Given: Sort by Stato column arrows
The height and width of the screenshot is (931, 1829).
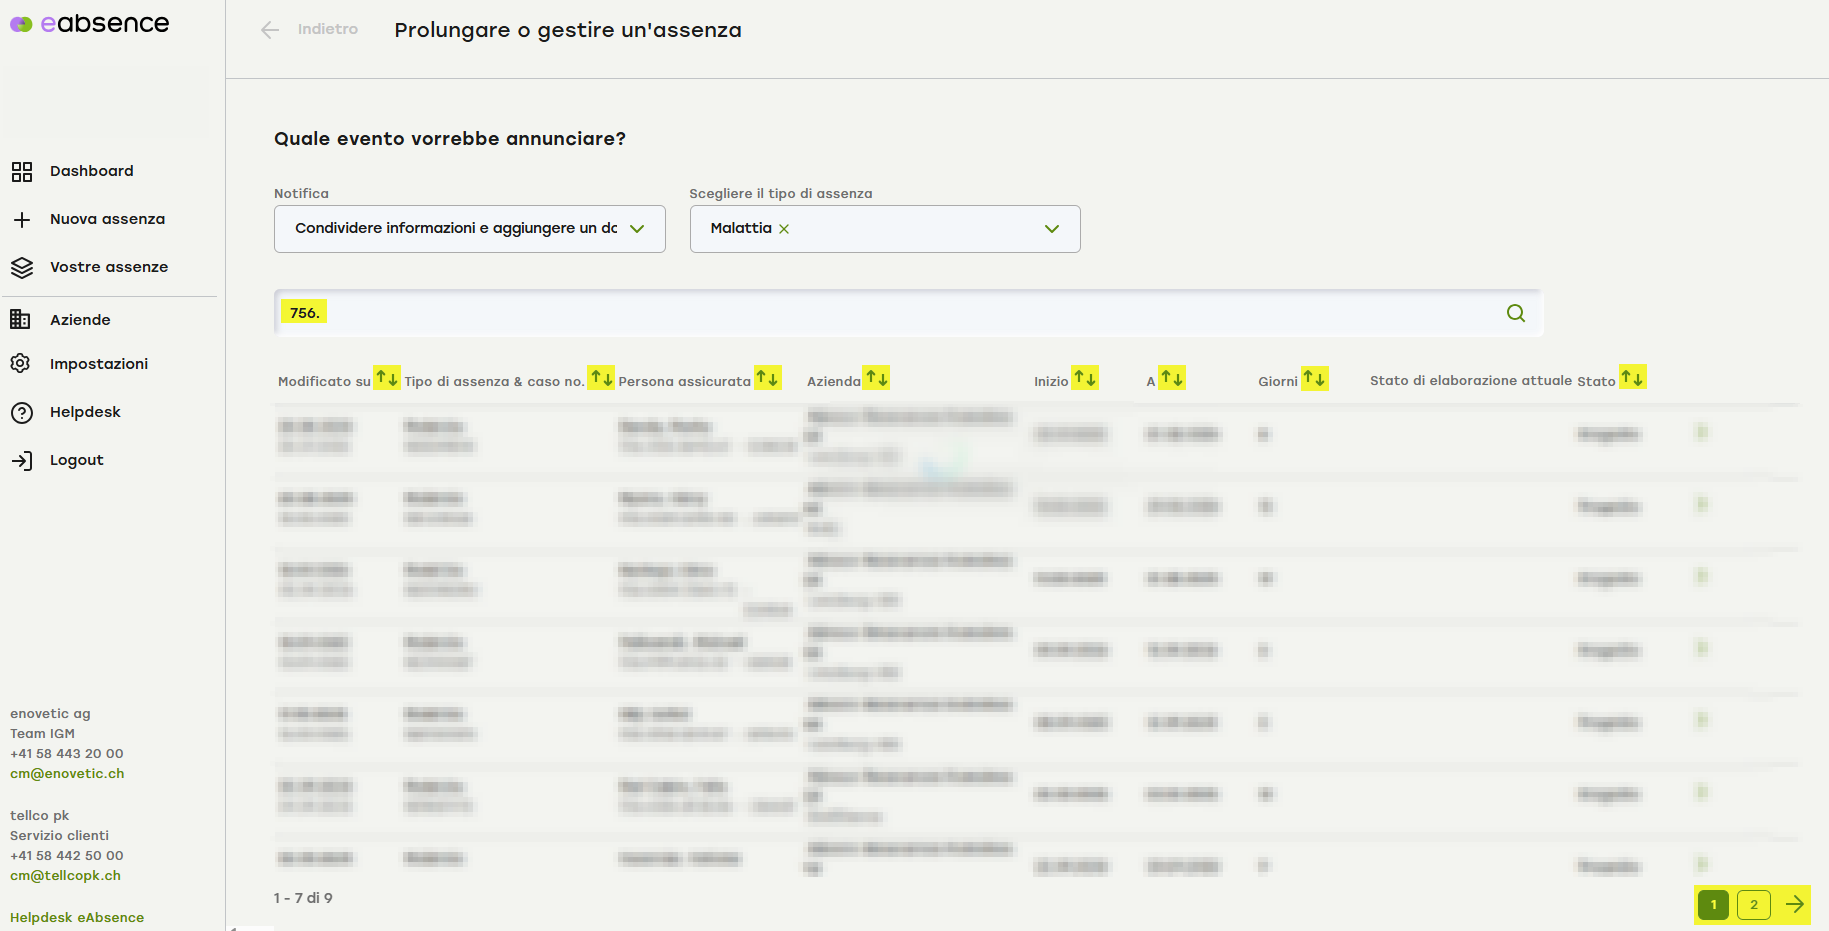Looking at the screenshot, I should pyautogui.click(x=1632, y=378).
